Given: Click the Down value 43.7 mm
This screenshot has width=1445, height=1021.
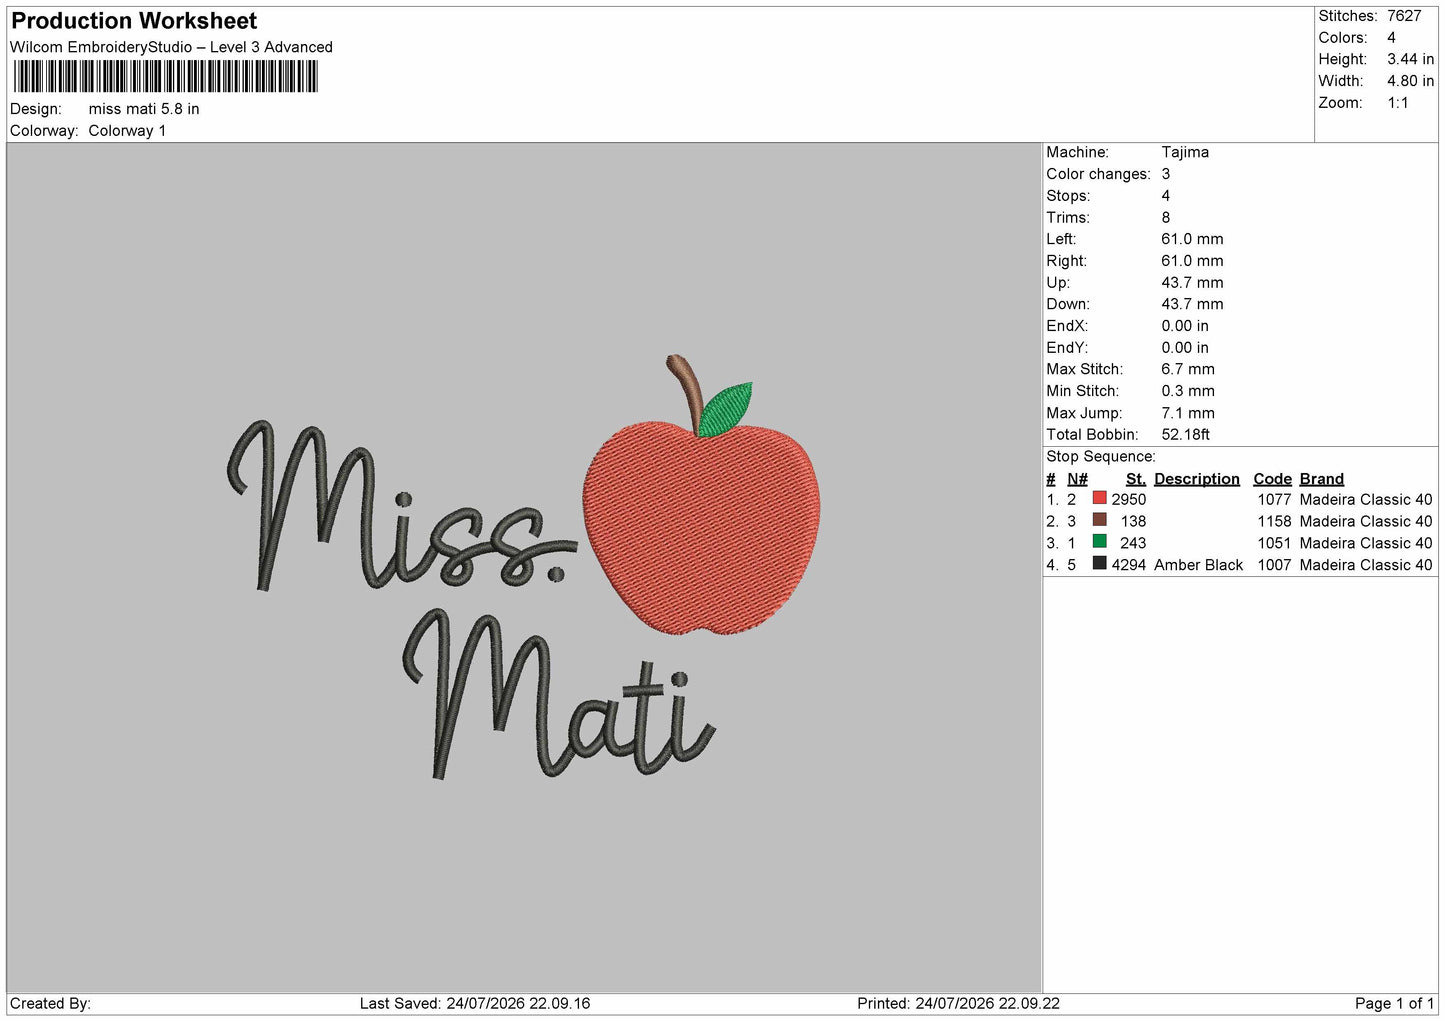Looking at the screenshot, I should [x=1192, y=304].
